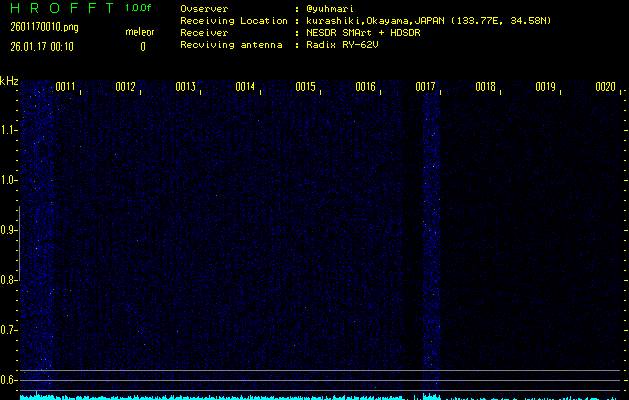
Task: Select the 0012 time marker
Action: (x=126, y=87)
